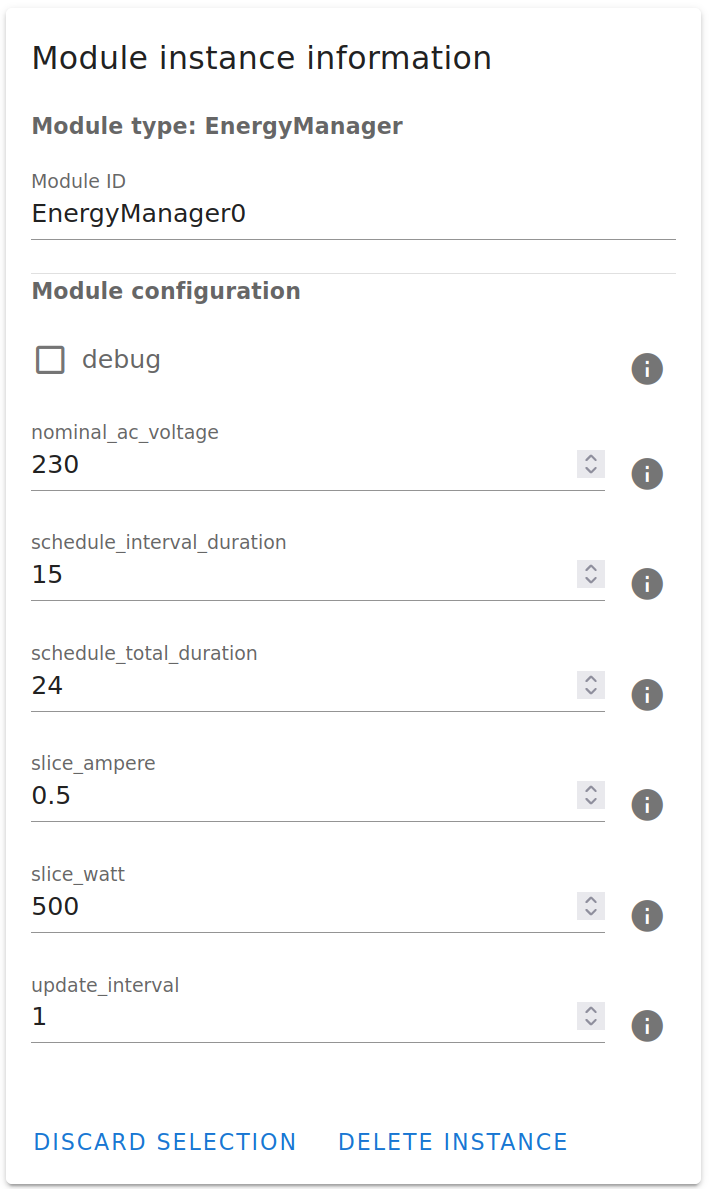Select the slice_watt value 500 field
This screenshot has height=1189, width=713.
click(x=300, y=907)
